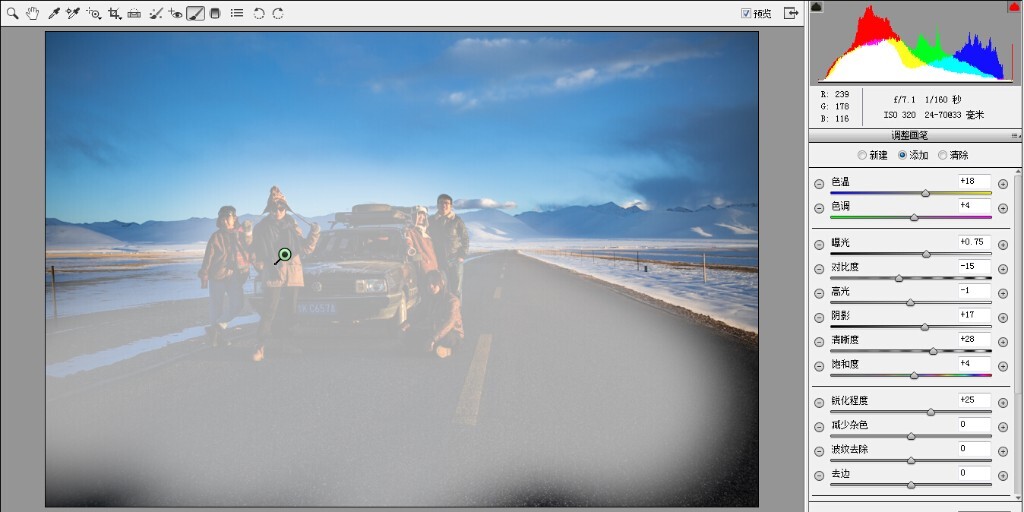Increase 清晰度 with its plus button

coord(1003,342)
